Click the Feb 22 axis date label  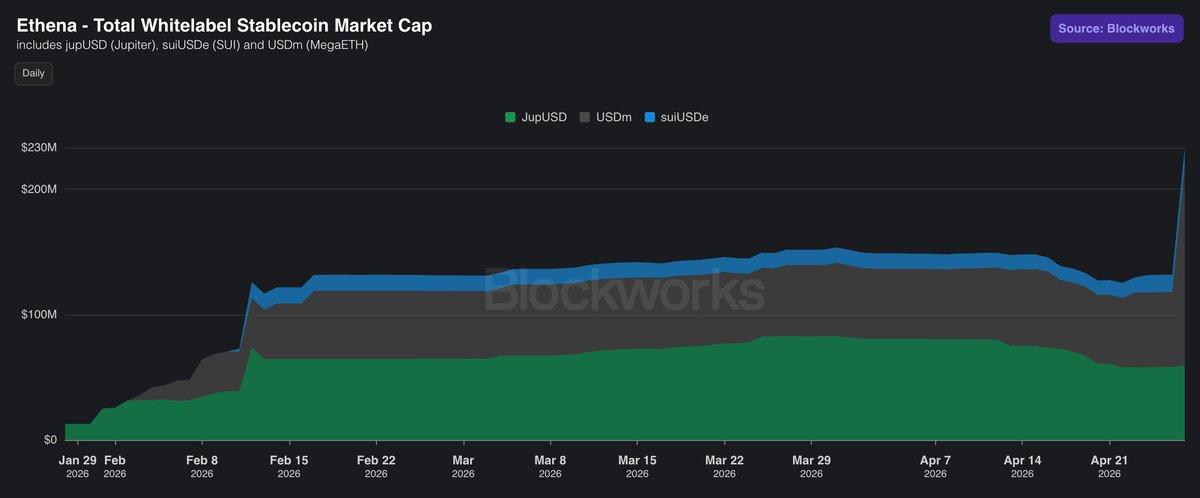click(376, 466)
